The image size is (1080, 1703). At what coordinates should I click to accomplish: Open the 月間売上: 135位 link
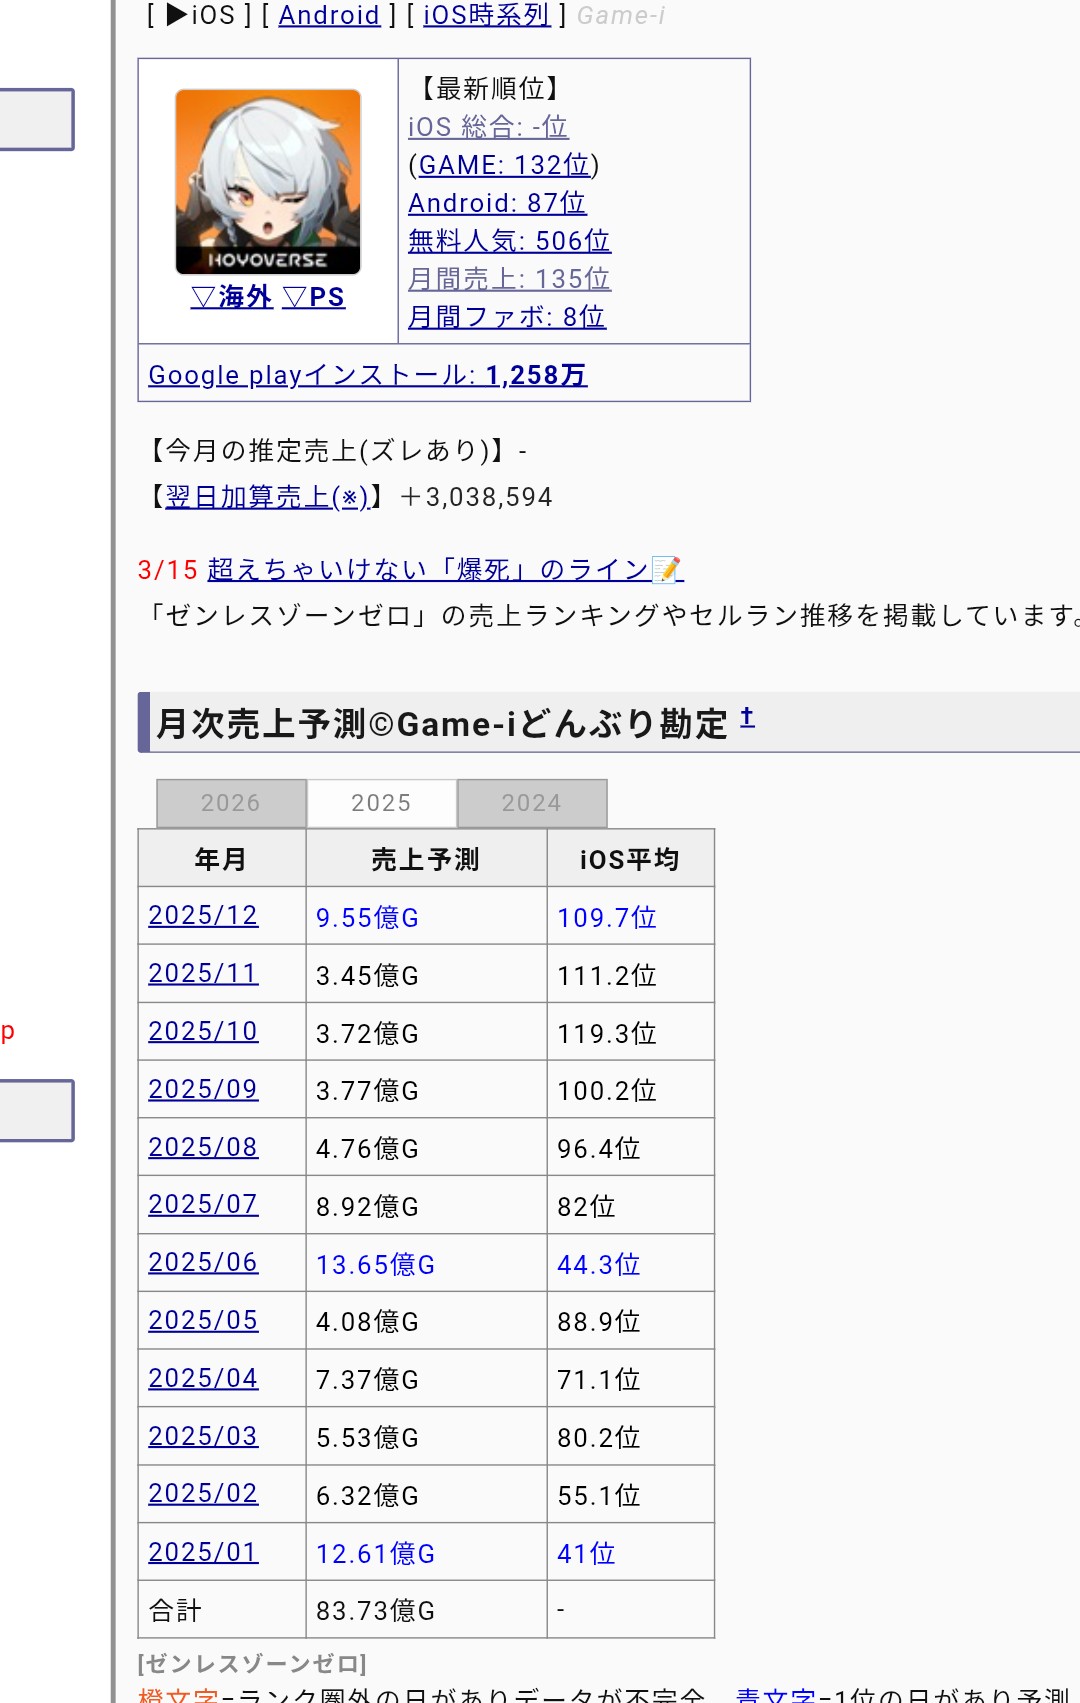click(x=509, y=279)
